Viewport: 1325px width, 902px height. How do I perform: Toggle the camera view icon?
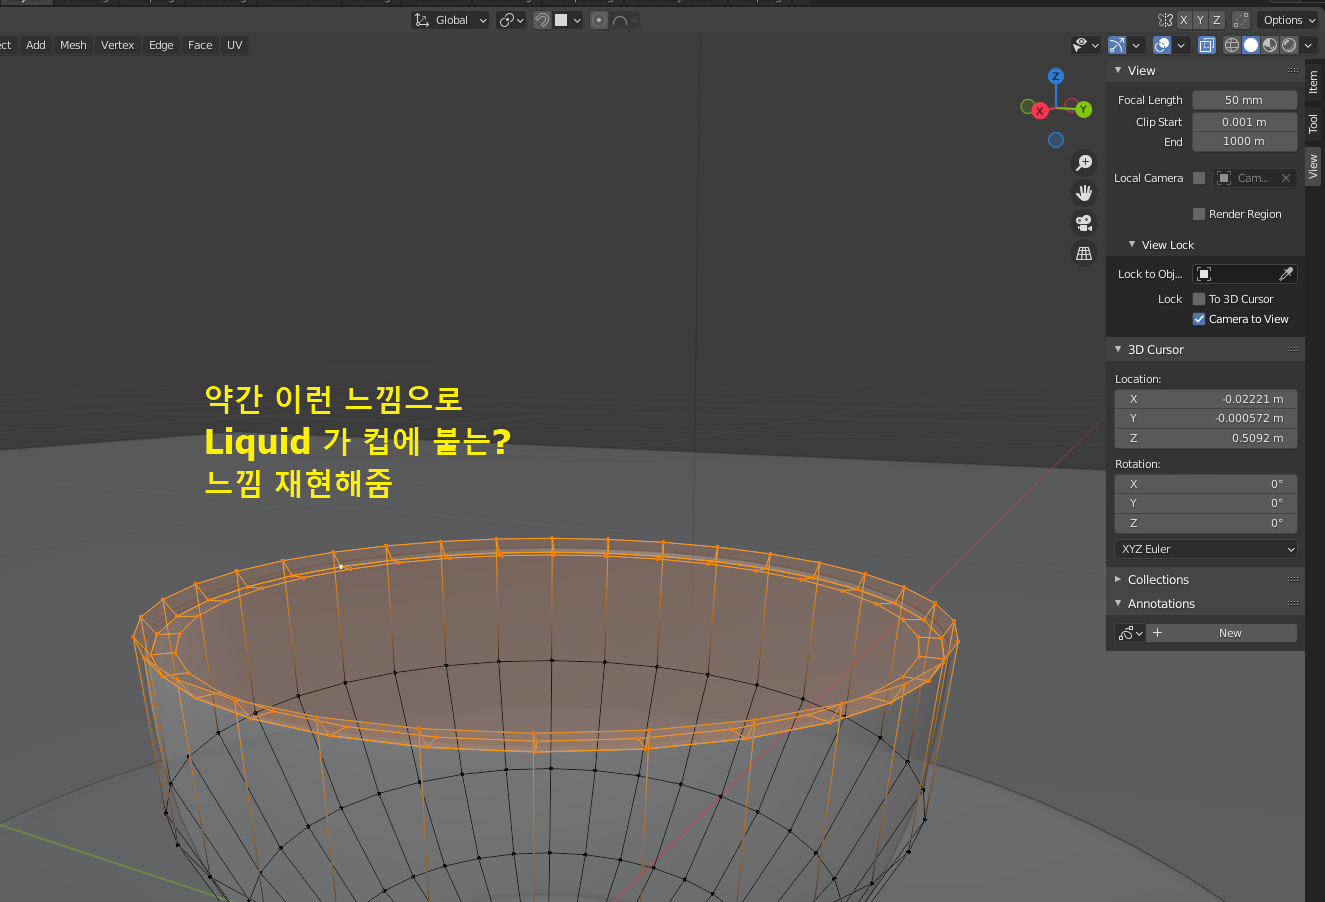1084,223
